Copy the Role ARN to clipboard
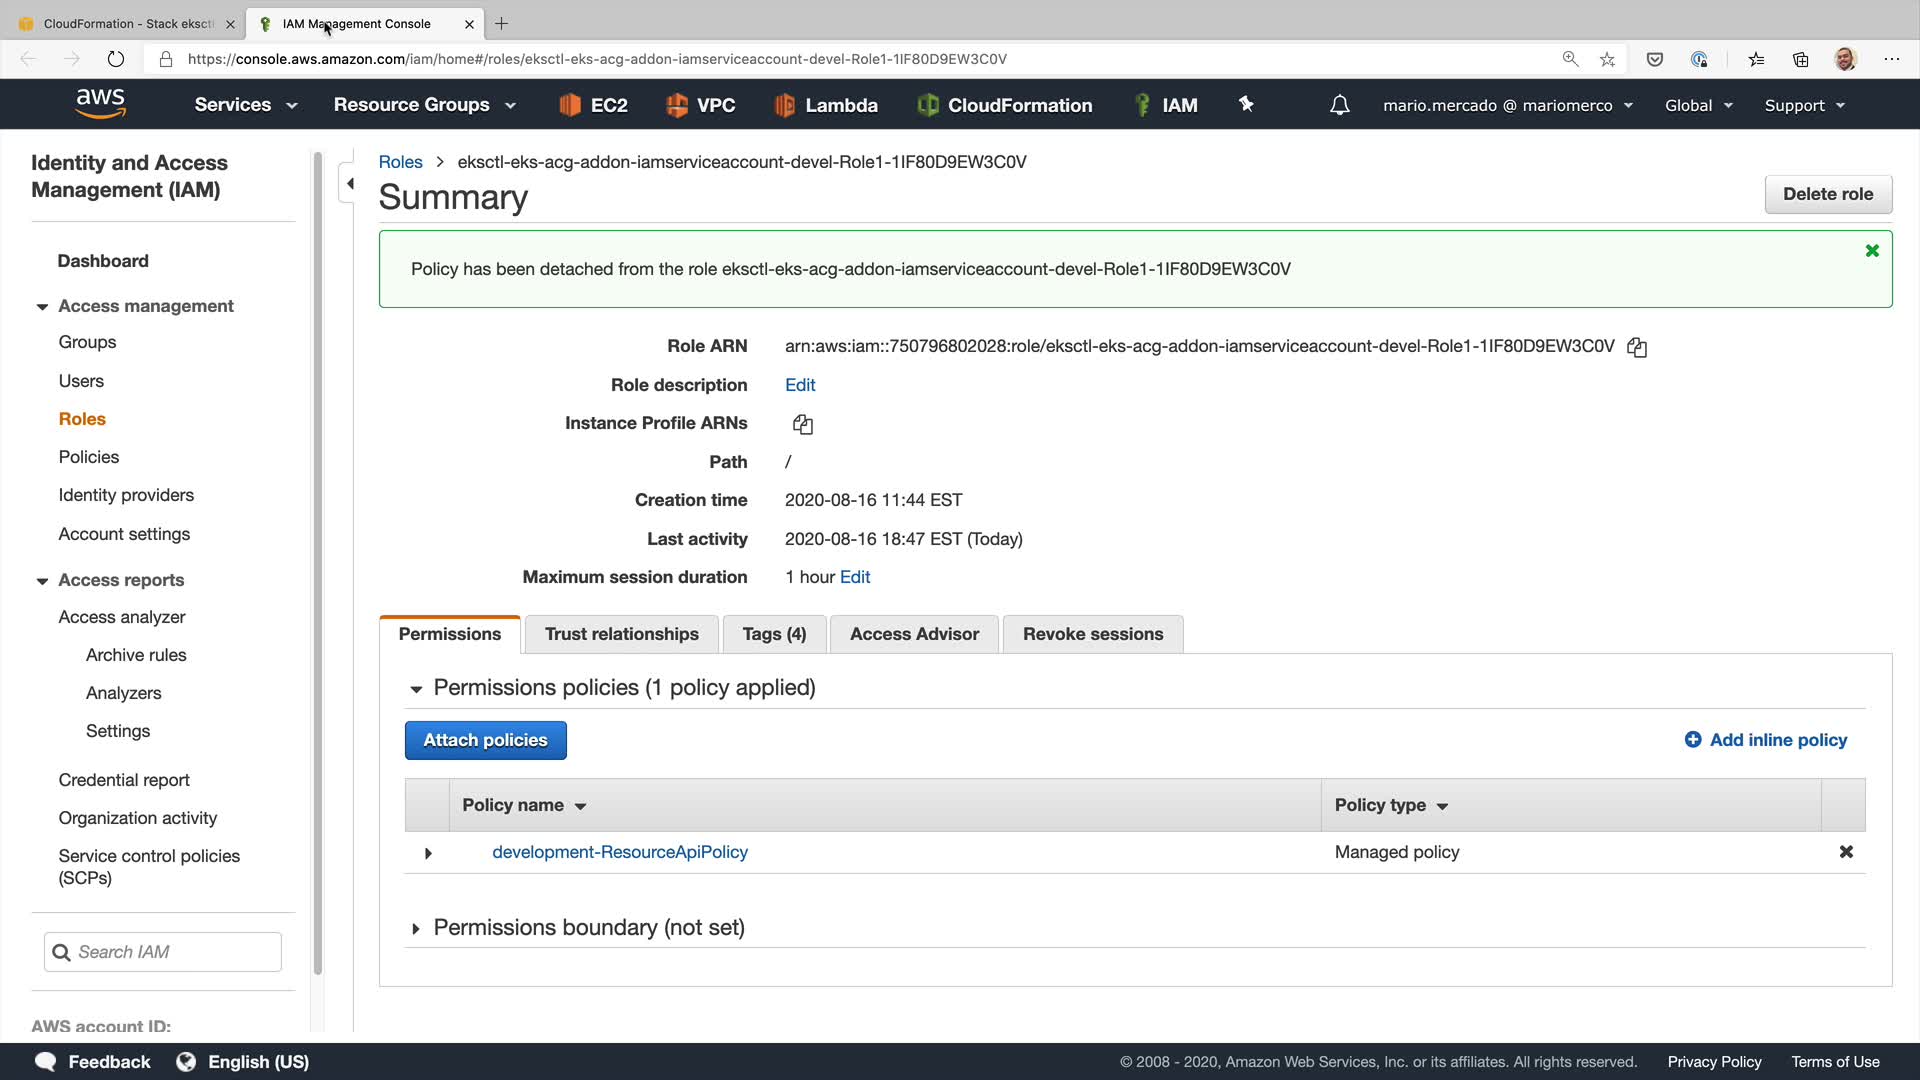Viewport: 1920px width, 1080px height. [x=1637, y=347]
